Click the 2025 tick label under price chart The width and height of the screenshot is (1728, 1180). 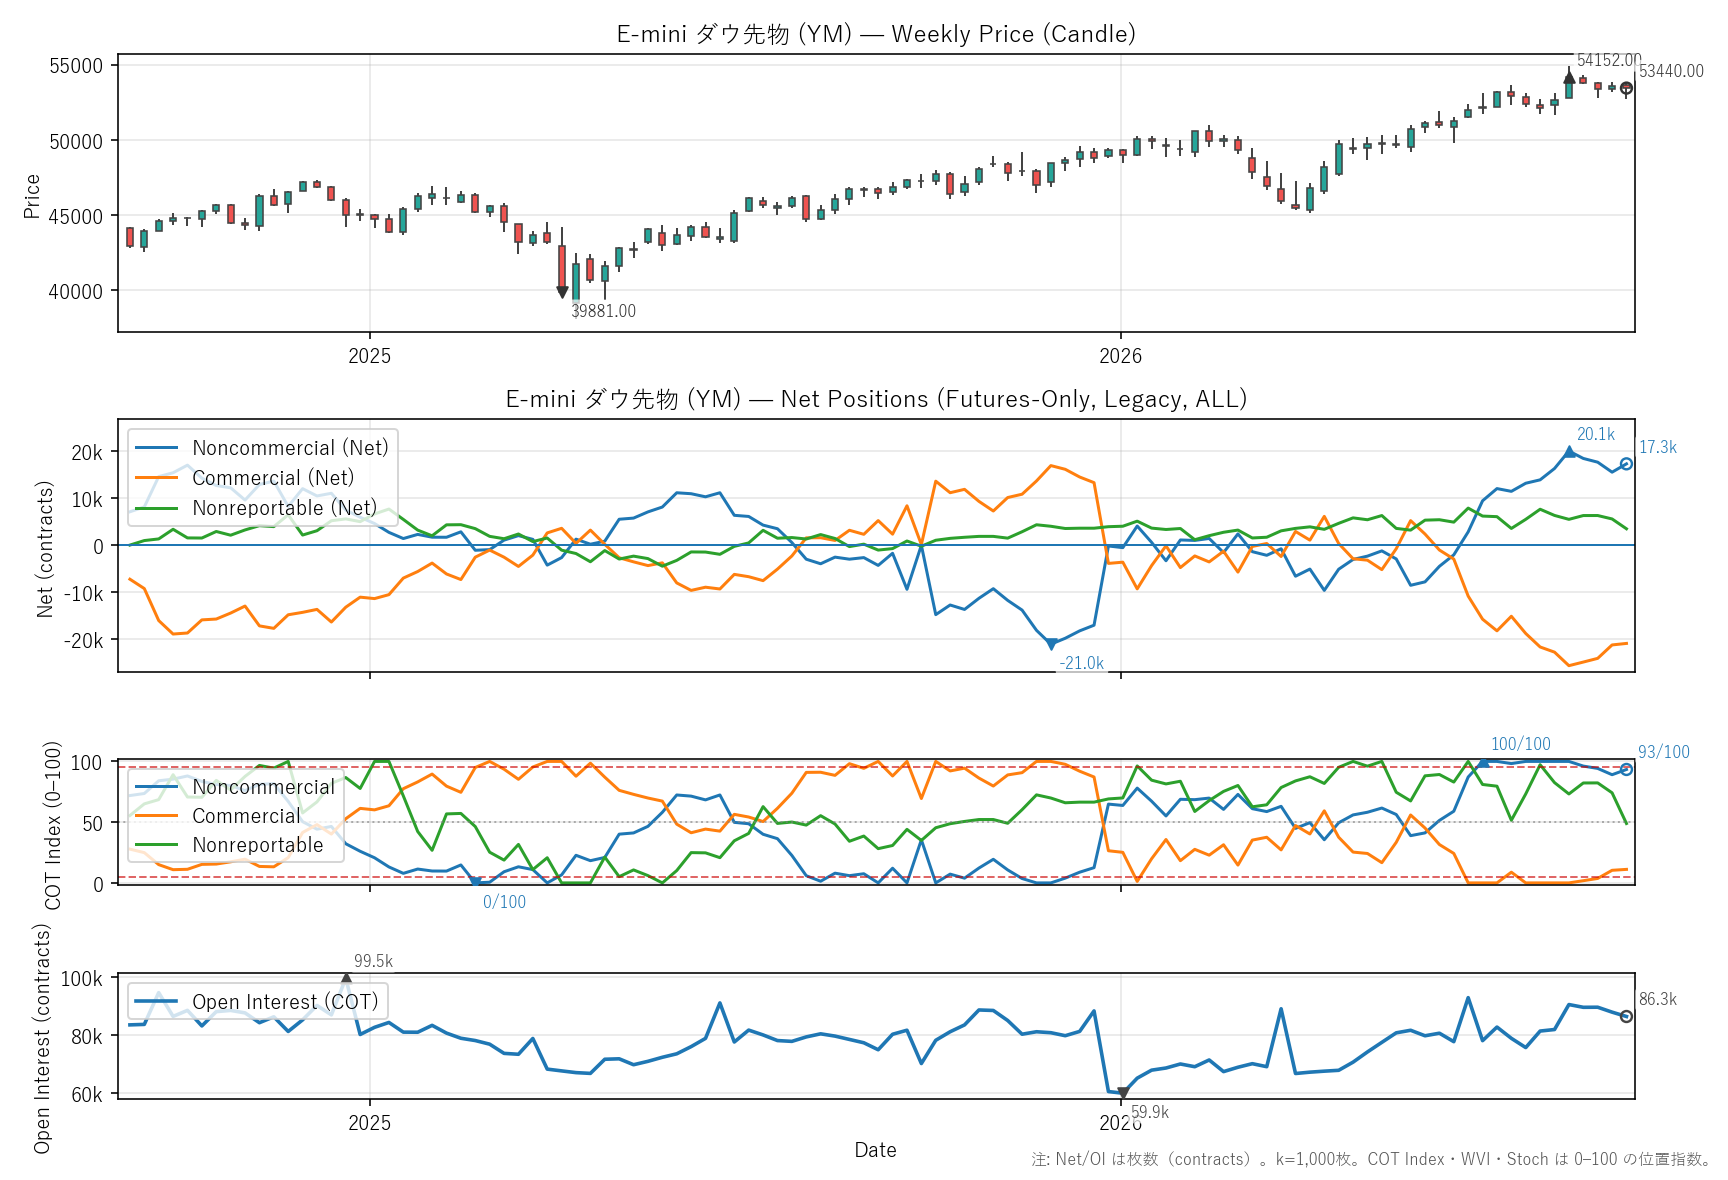(x=370, y=356)
